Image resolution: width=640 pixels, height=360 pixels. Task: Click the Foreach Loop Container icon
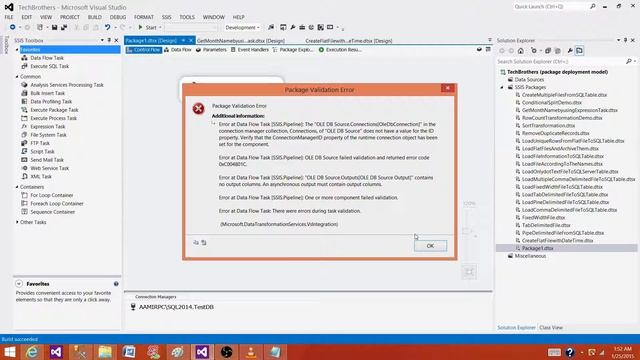(24, 203)
